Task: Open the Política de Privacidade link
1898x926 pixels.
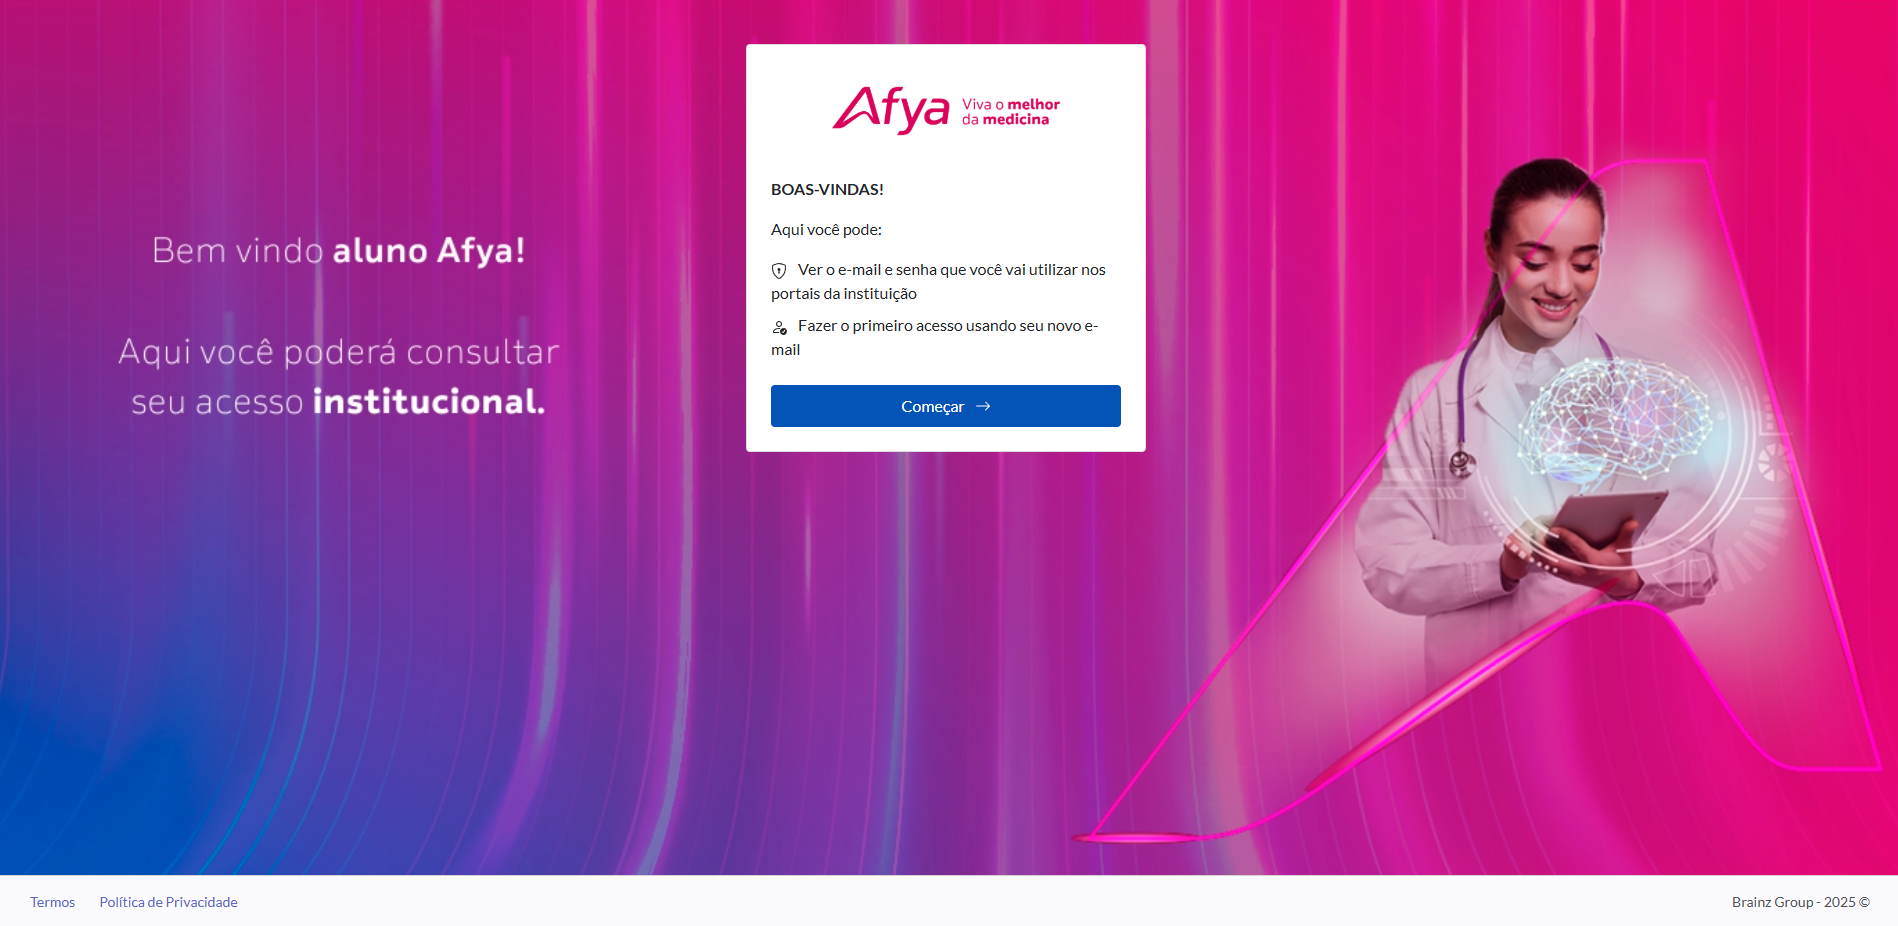Action: (168, 902)
